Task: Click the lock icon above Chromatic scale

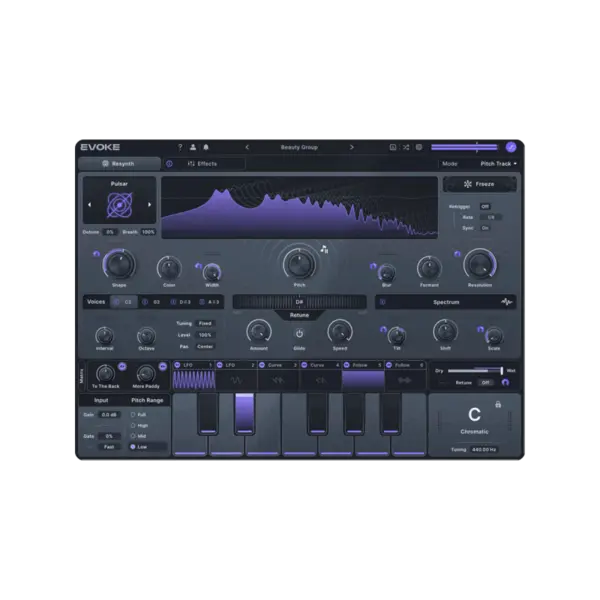Action: [x=498, y=404]
